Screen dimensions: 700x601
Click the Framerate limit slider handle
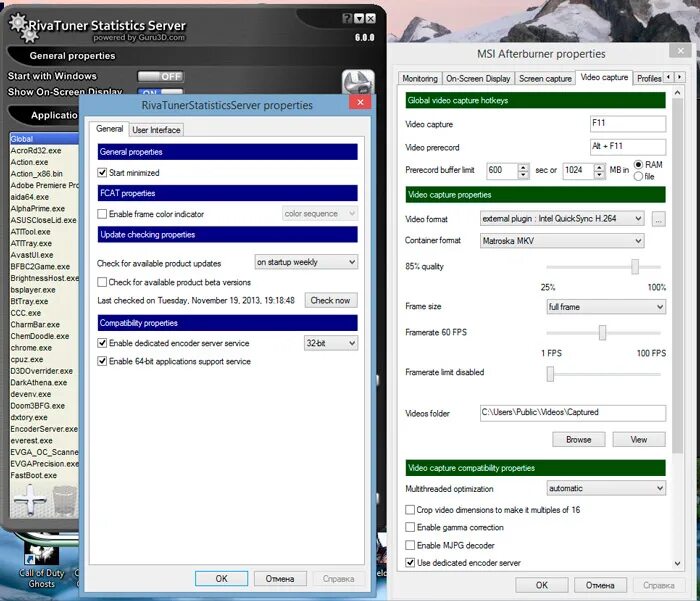point(550,374)
